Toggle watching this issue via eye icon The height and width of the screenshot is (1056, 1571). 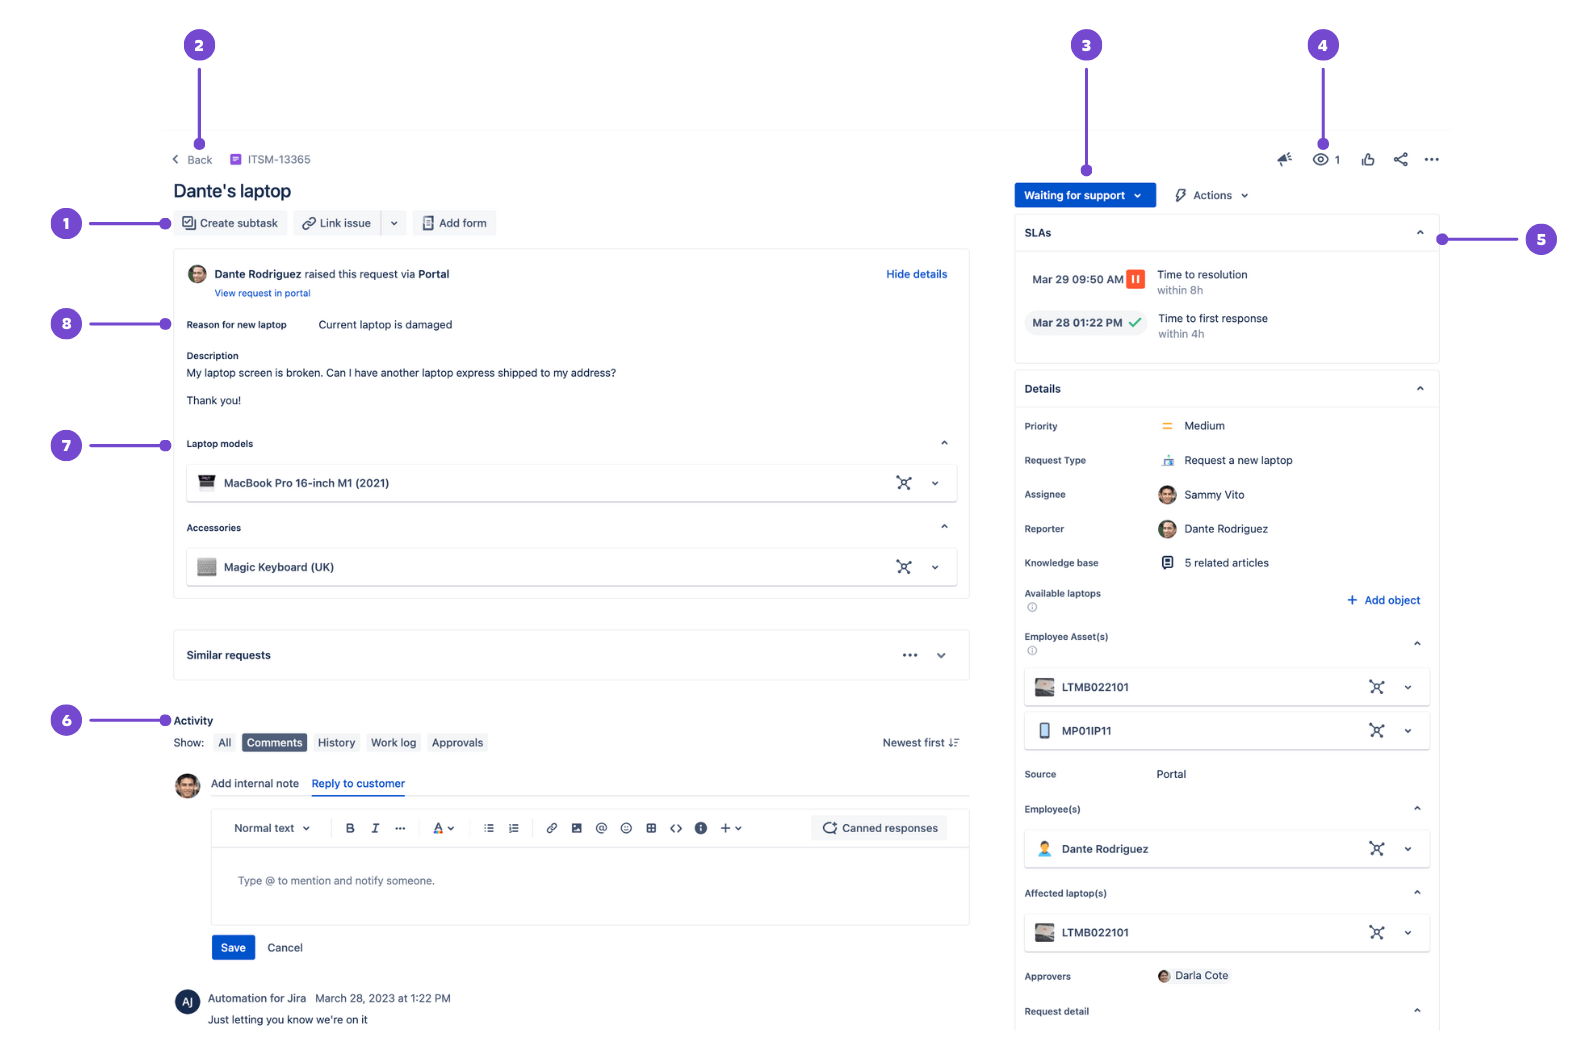[x=1321, y=160]
